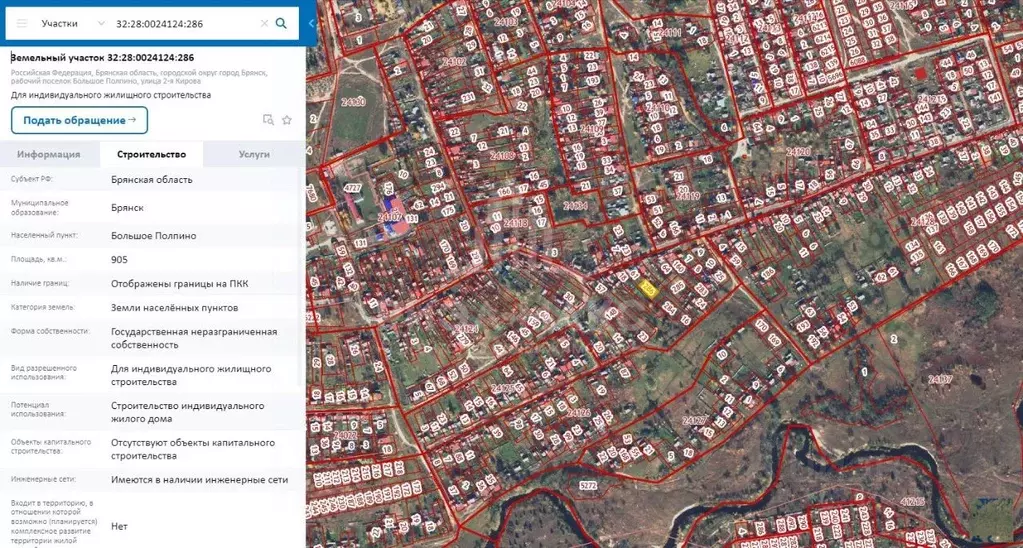
Task: Click value Земли населённых пунктов
Action: [x=174, y=307]
